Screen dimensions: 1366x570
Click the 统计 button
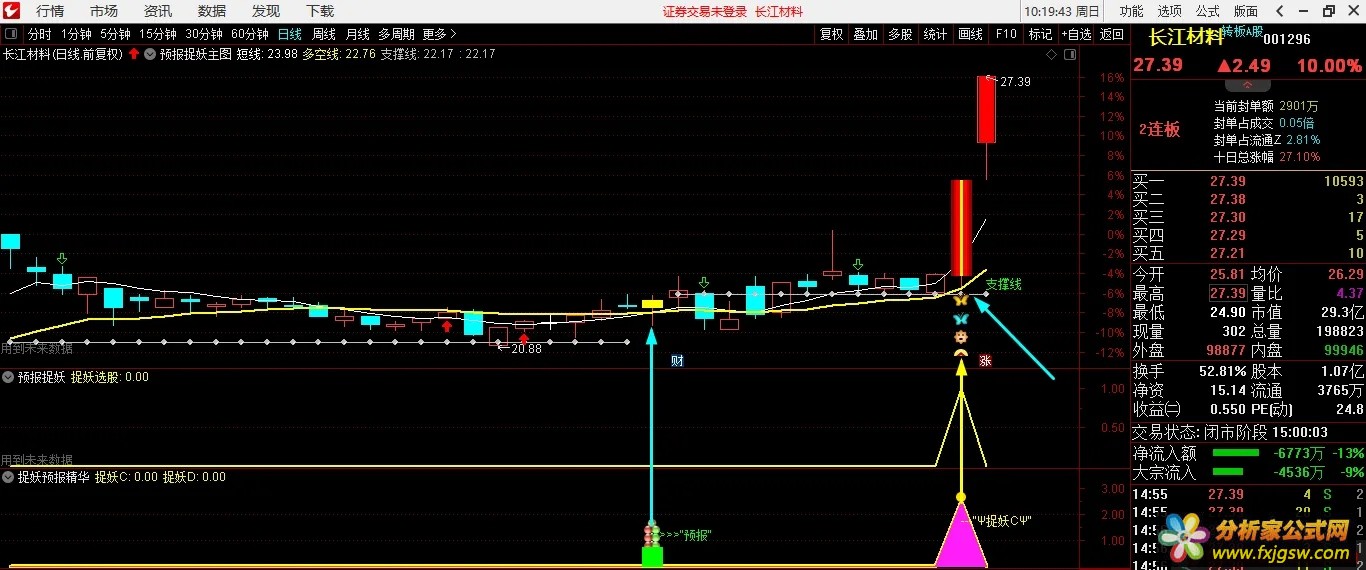pyautogui.click(x=935, y=33)
